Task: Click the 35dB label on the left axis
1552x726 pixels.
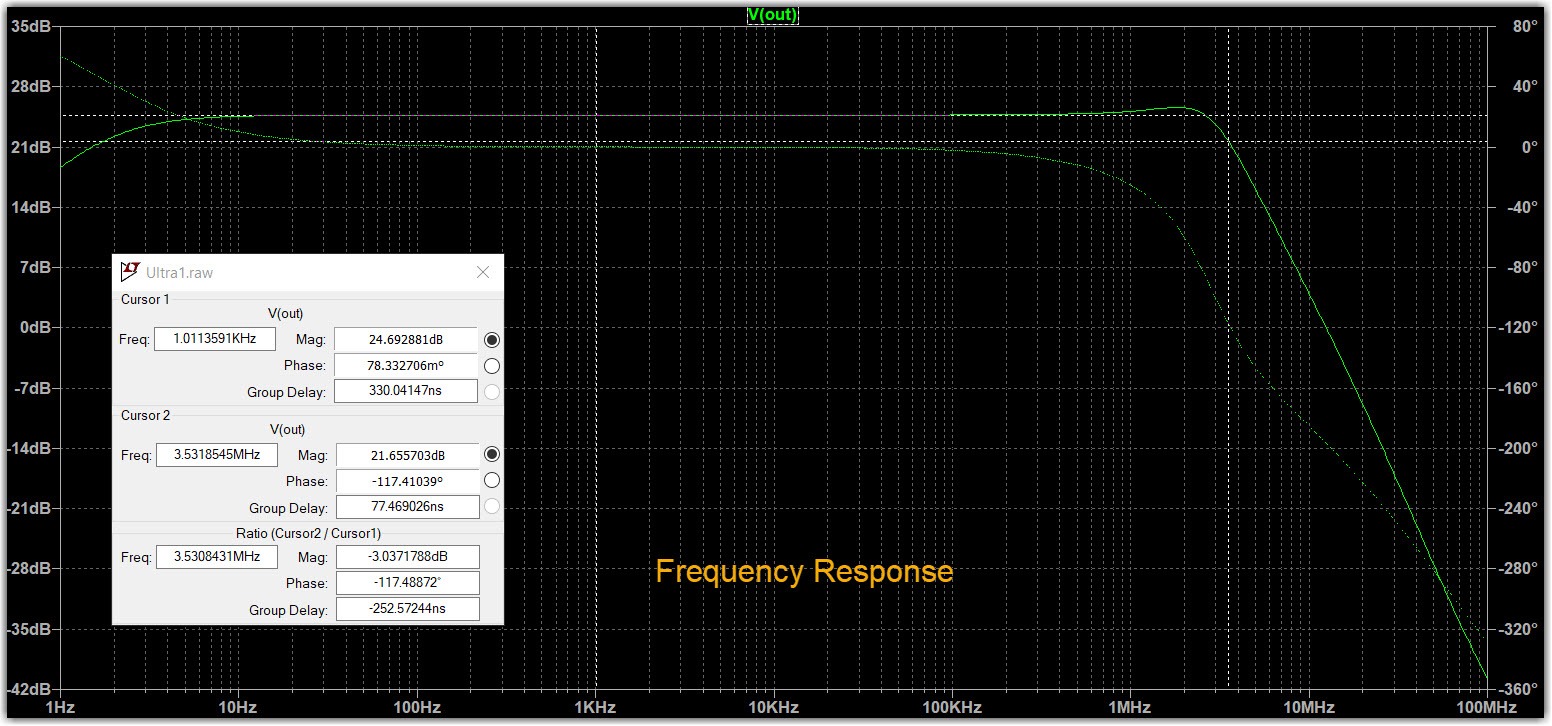Action: pos(31,27)
